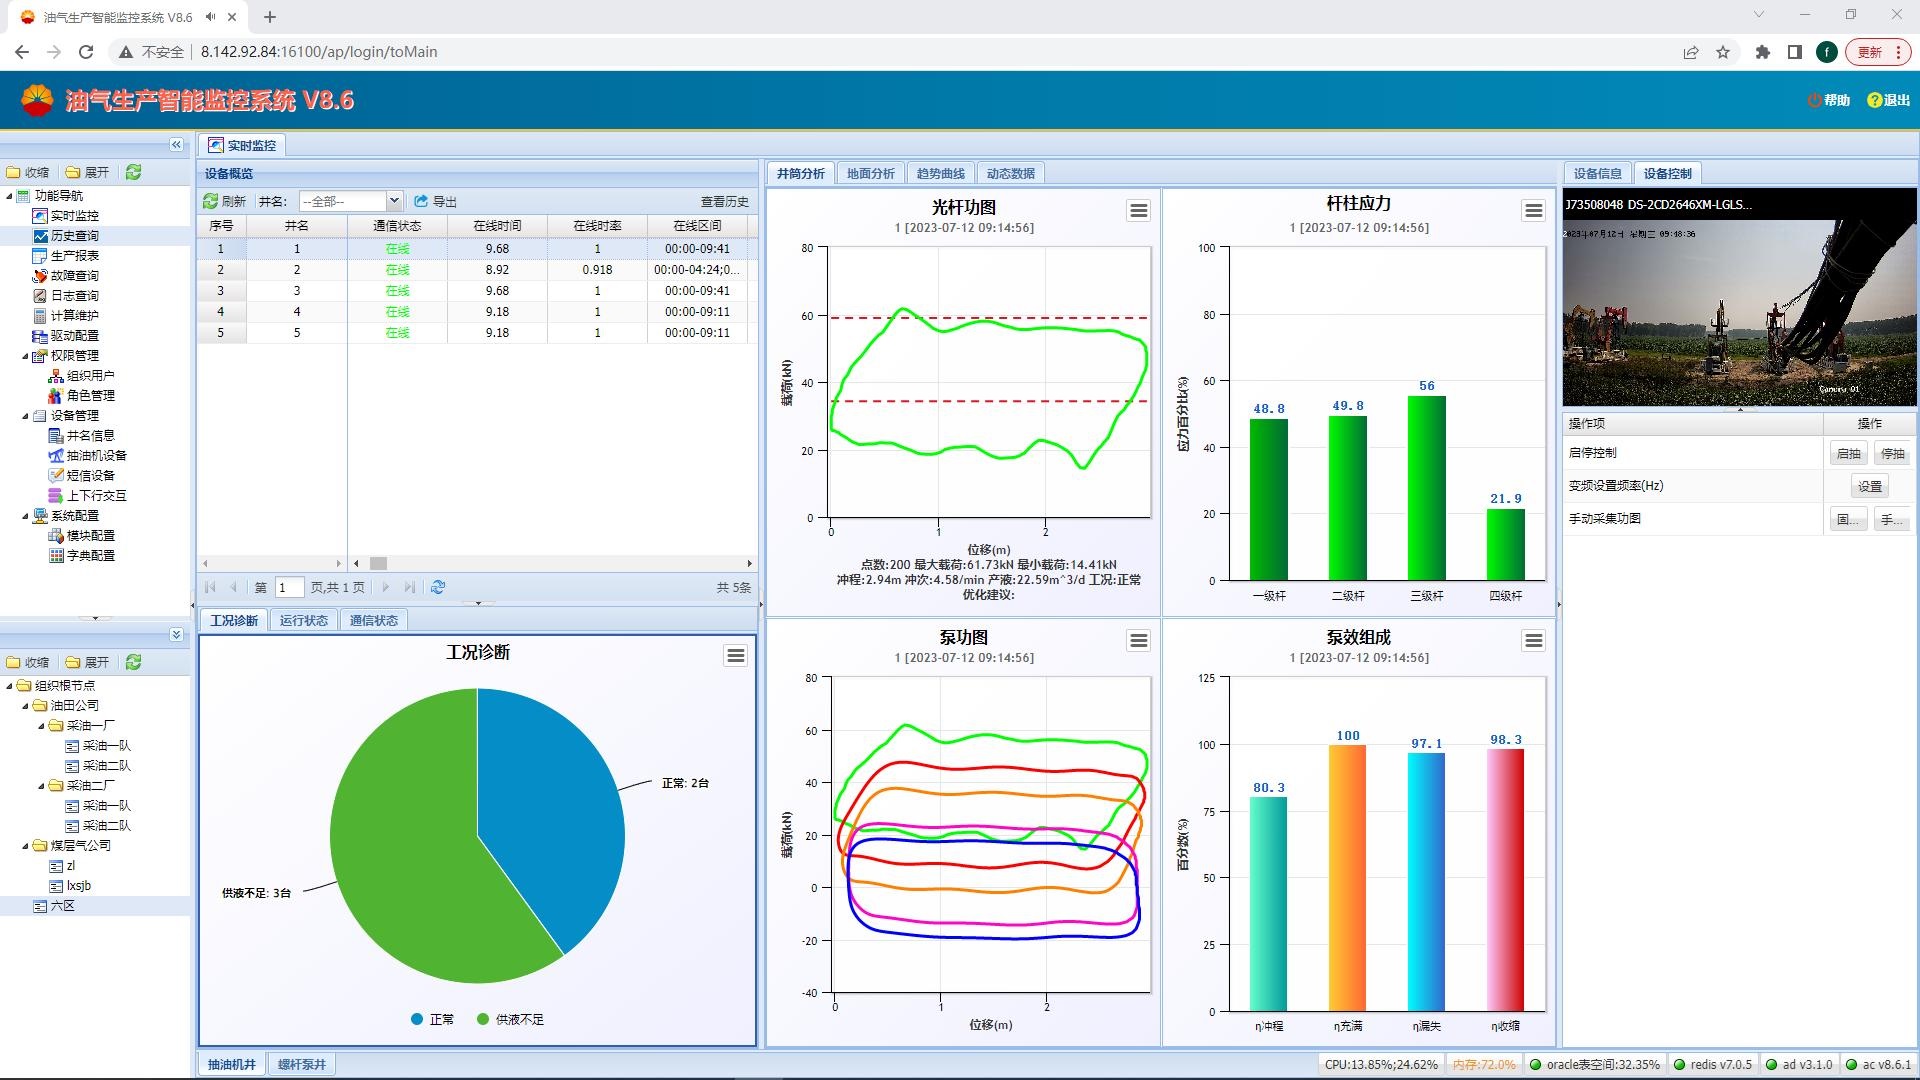Viewport: 1920px width, 1080px height.
Task: Click the 导出 export icon
Action: pos(422,201)
